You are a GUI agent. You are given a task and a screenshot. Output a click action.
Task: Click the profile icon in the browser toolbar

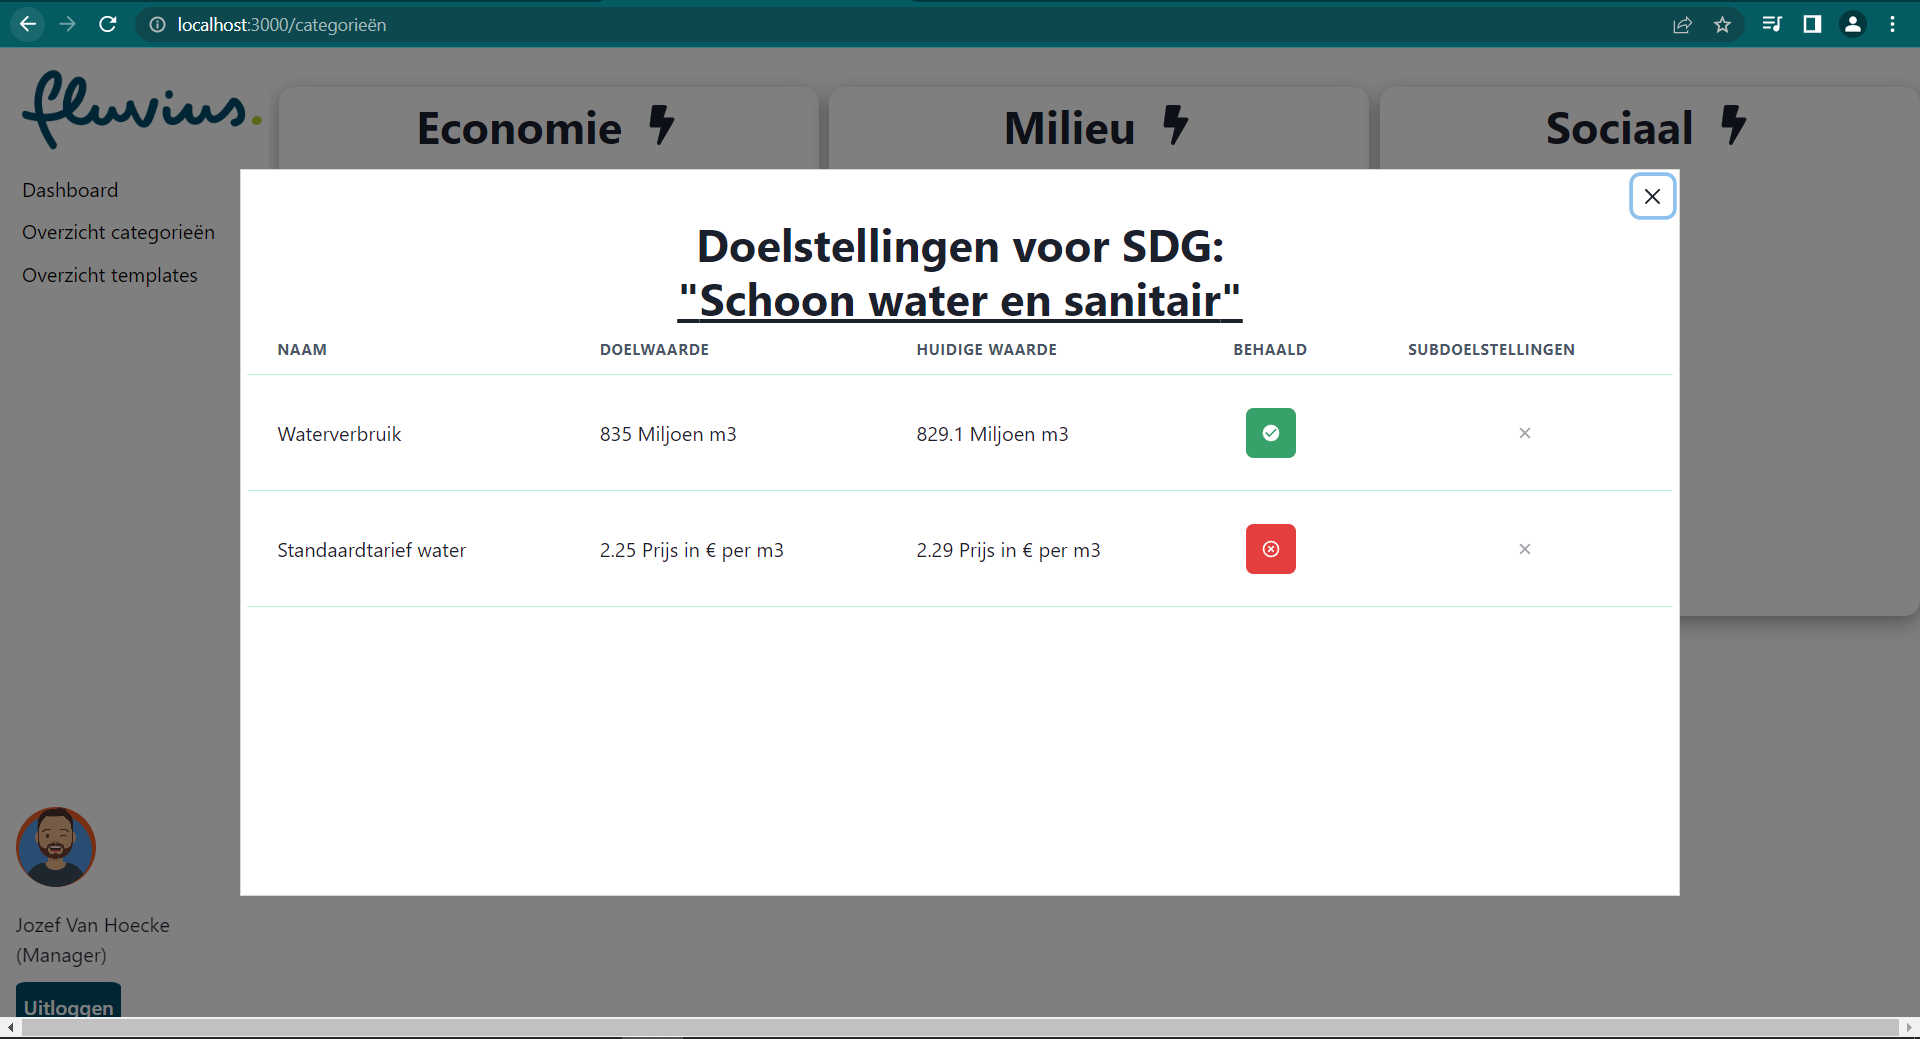coord(1852,24)
